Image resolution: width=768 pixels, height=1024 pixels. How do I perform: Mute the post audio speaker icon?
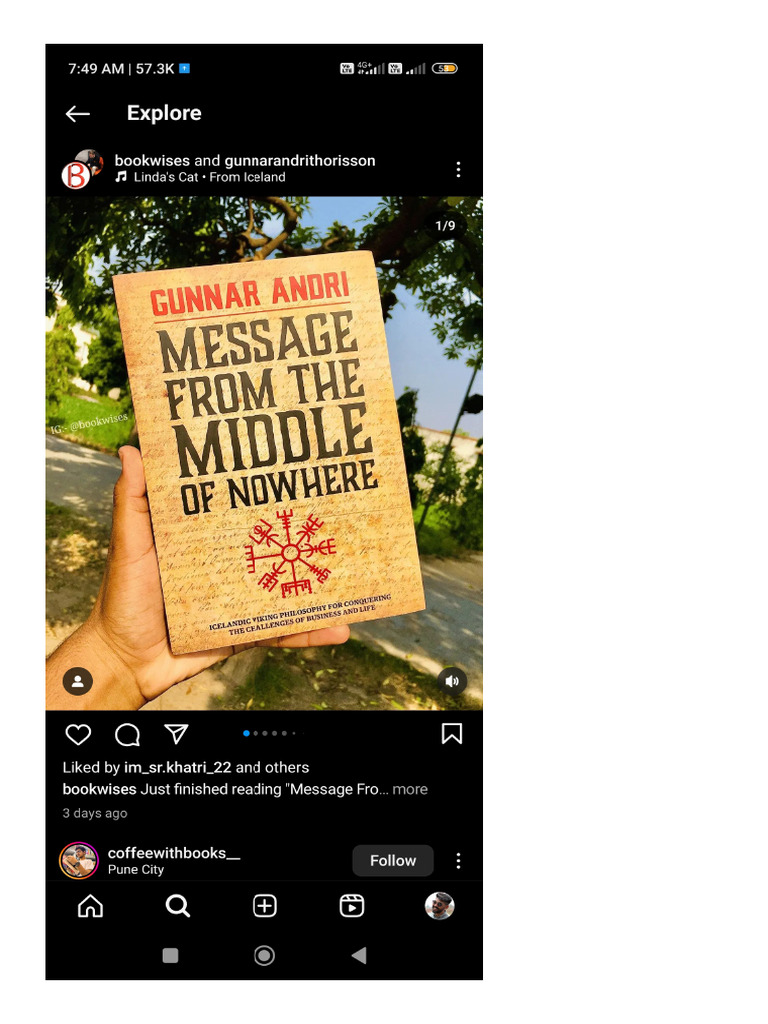[452, 681]
